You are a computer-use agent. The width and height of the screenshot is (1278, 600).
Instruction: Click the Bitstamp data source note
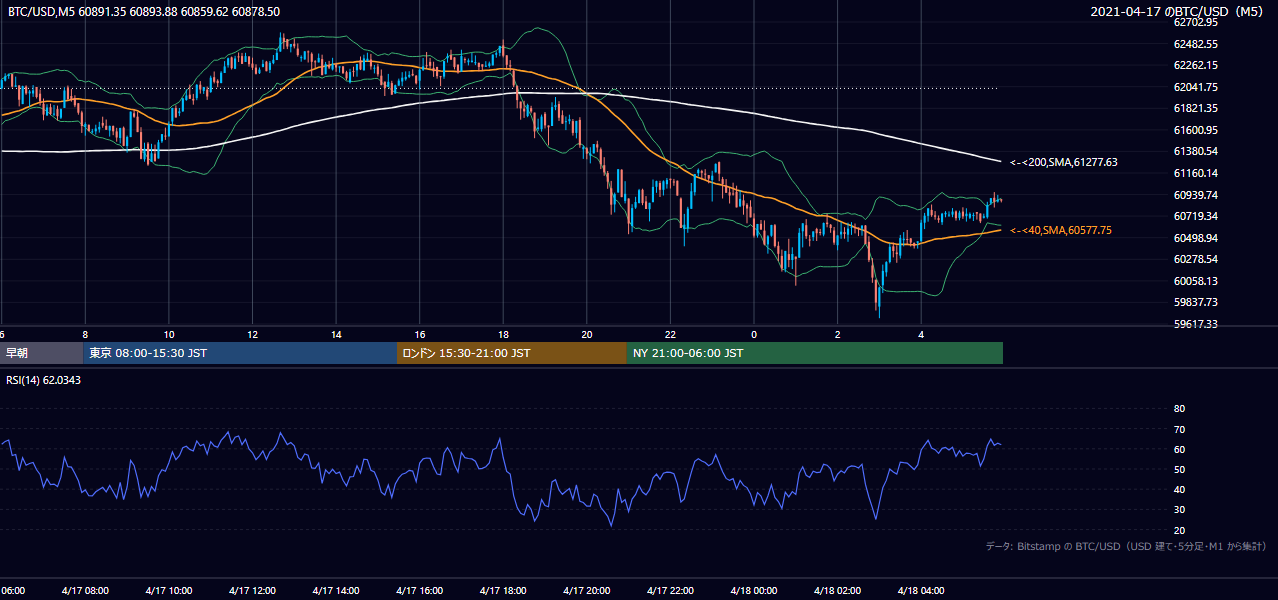pyautogui.click(x=1126, y=546)
